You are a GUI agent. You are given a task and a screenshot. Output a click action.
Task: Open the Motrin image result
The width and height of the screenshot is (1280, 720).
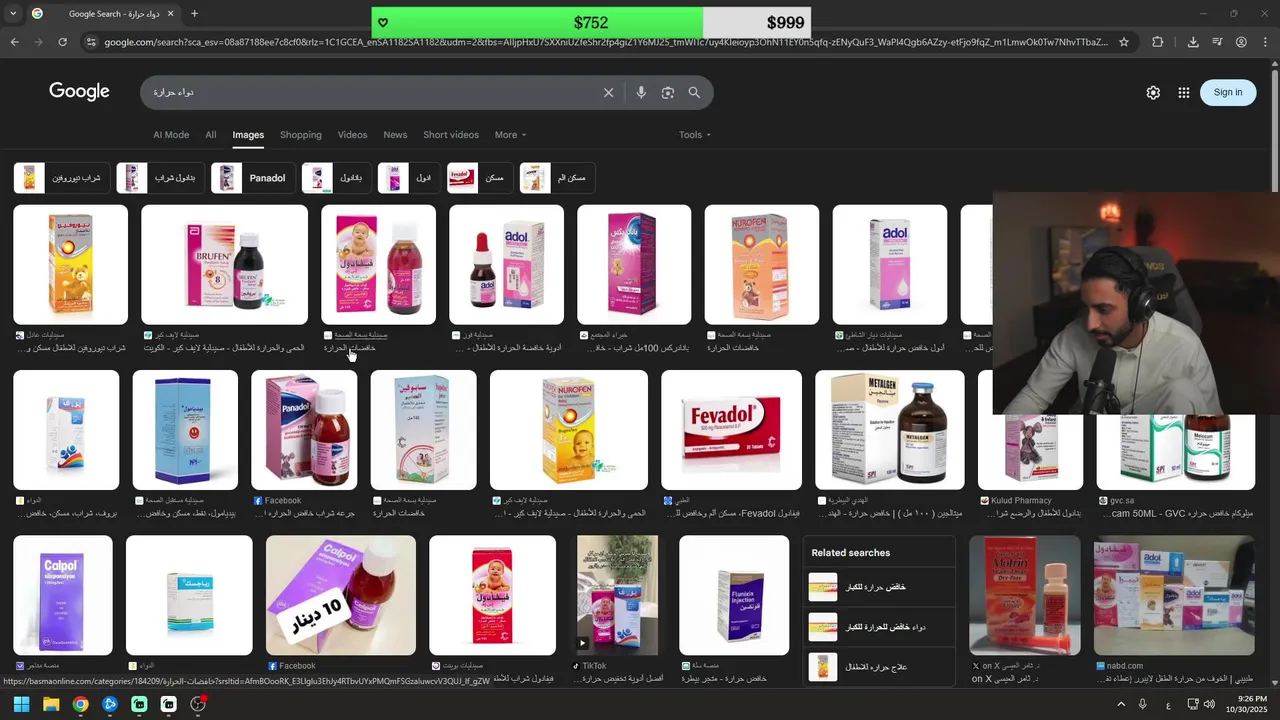[x=1025, y=595]
